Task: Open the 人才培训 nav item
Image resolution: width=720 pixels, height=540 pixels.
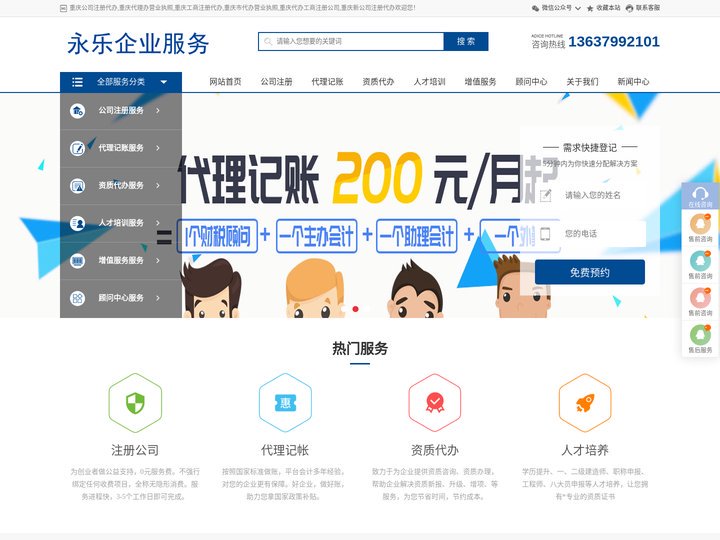Action: pos(429,82)
